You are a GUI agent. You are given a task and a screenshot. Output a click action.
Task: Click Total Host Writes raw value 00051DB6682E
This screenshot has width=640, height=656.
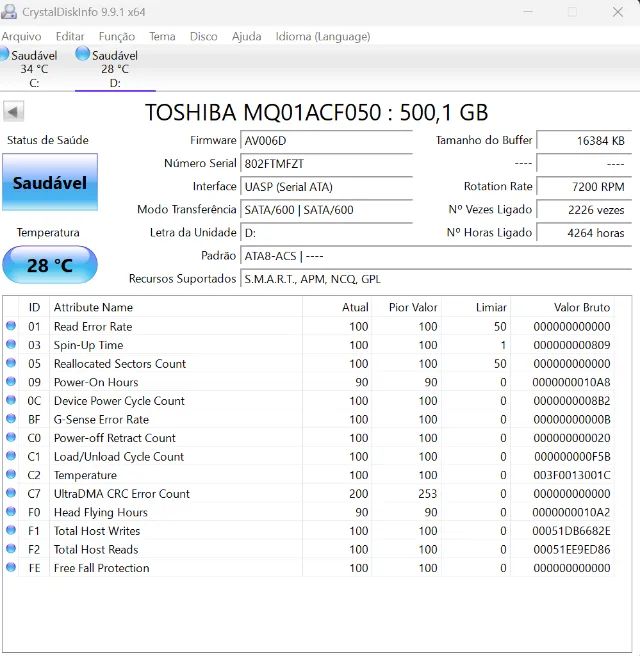coord(571,530)
